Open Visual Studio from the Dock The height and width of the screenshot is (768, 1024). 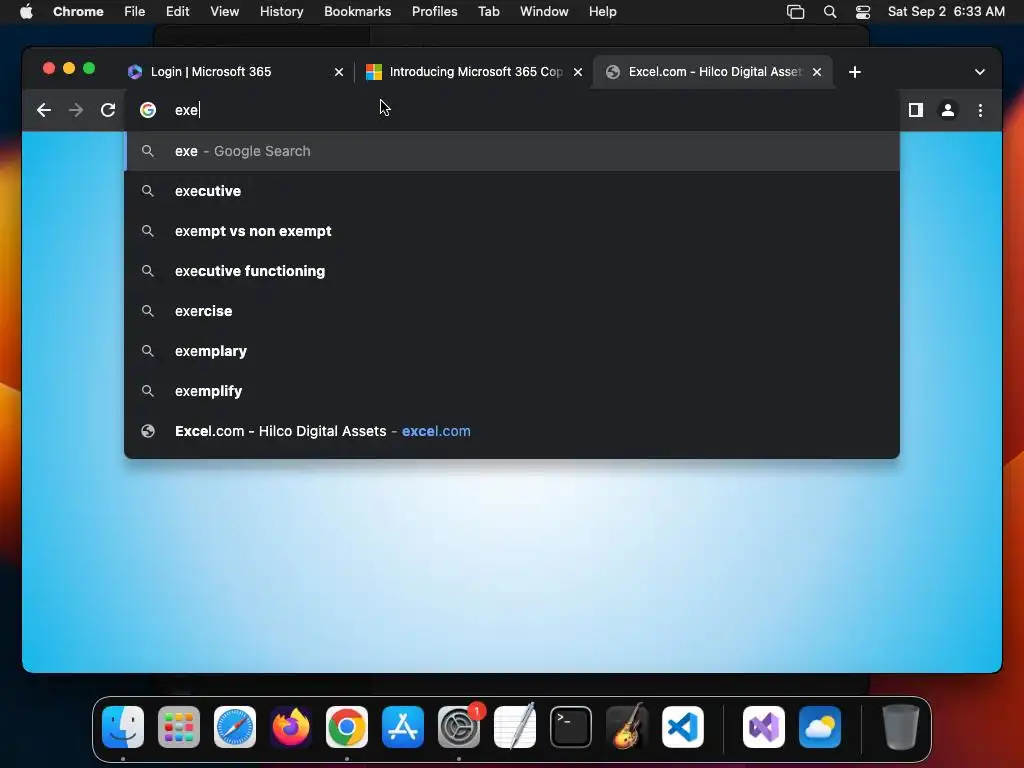pyautogui.click(x=763, y=727)
